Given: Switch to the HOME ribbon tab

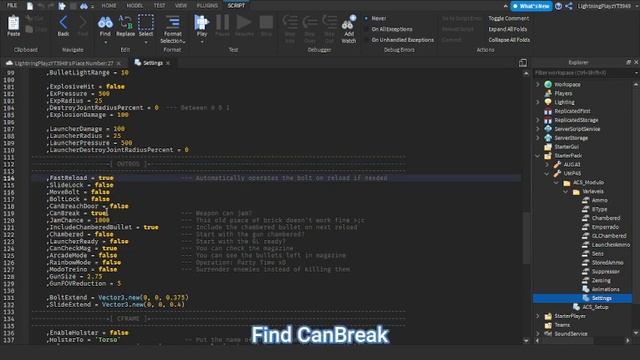Looking at the screenshot, I should pyautogui.click(x=109, y=6).
